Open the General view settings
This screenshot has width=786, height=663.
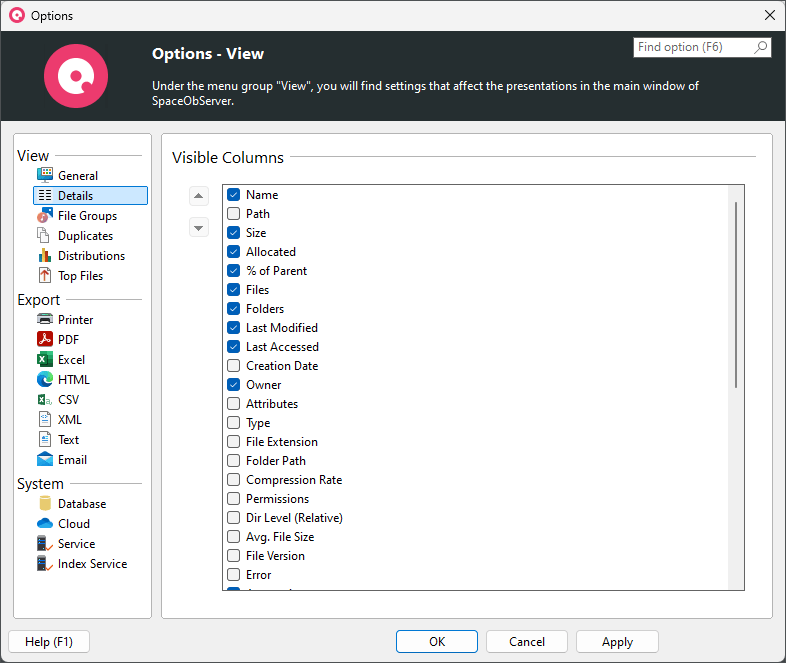77,176
